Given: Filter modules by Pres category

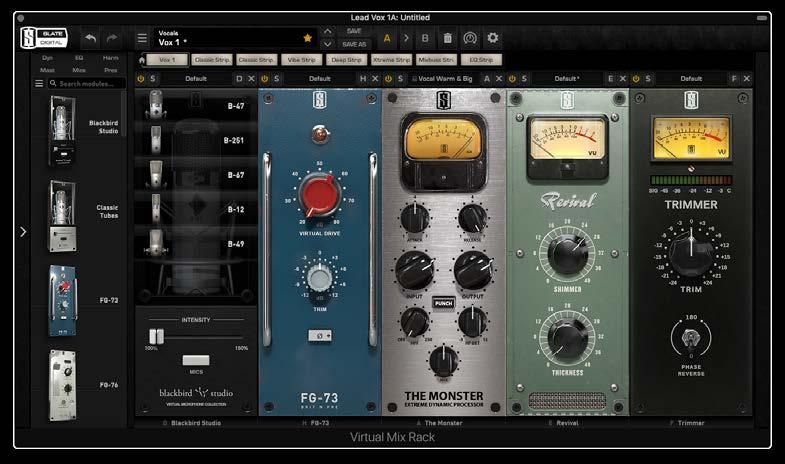Looking at the screenshot, I should (111, 70).
